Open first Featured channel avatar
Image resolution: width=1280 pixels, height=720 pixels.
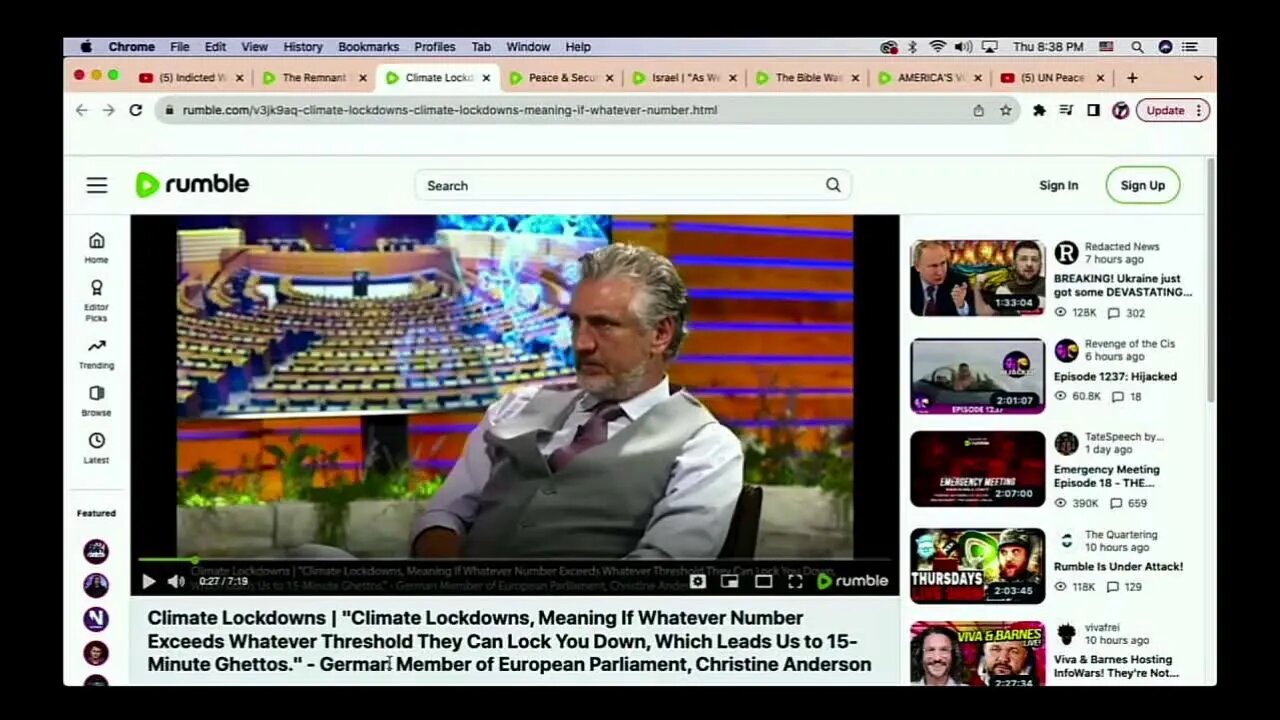(96, 551)
